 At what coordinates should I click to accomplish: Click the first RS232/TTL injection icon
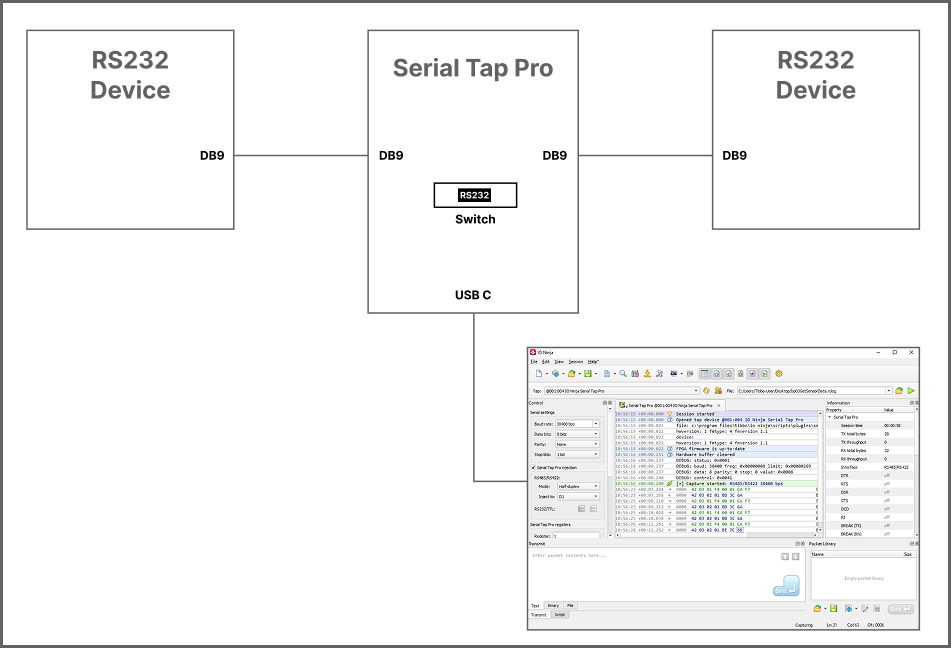point(581,508)
